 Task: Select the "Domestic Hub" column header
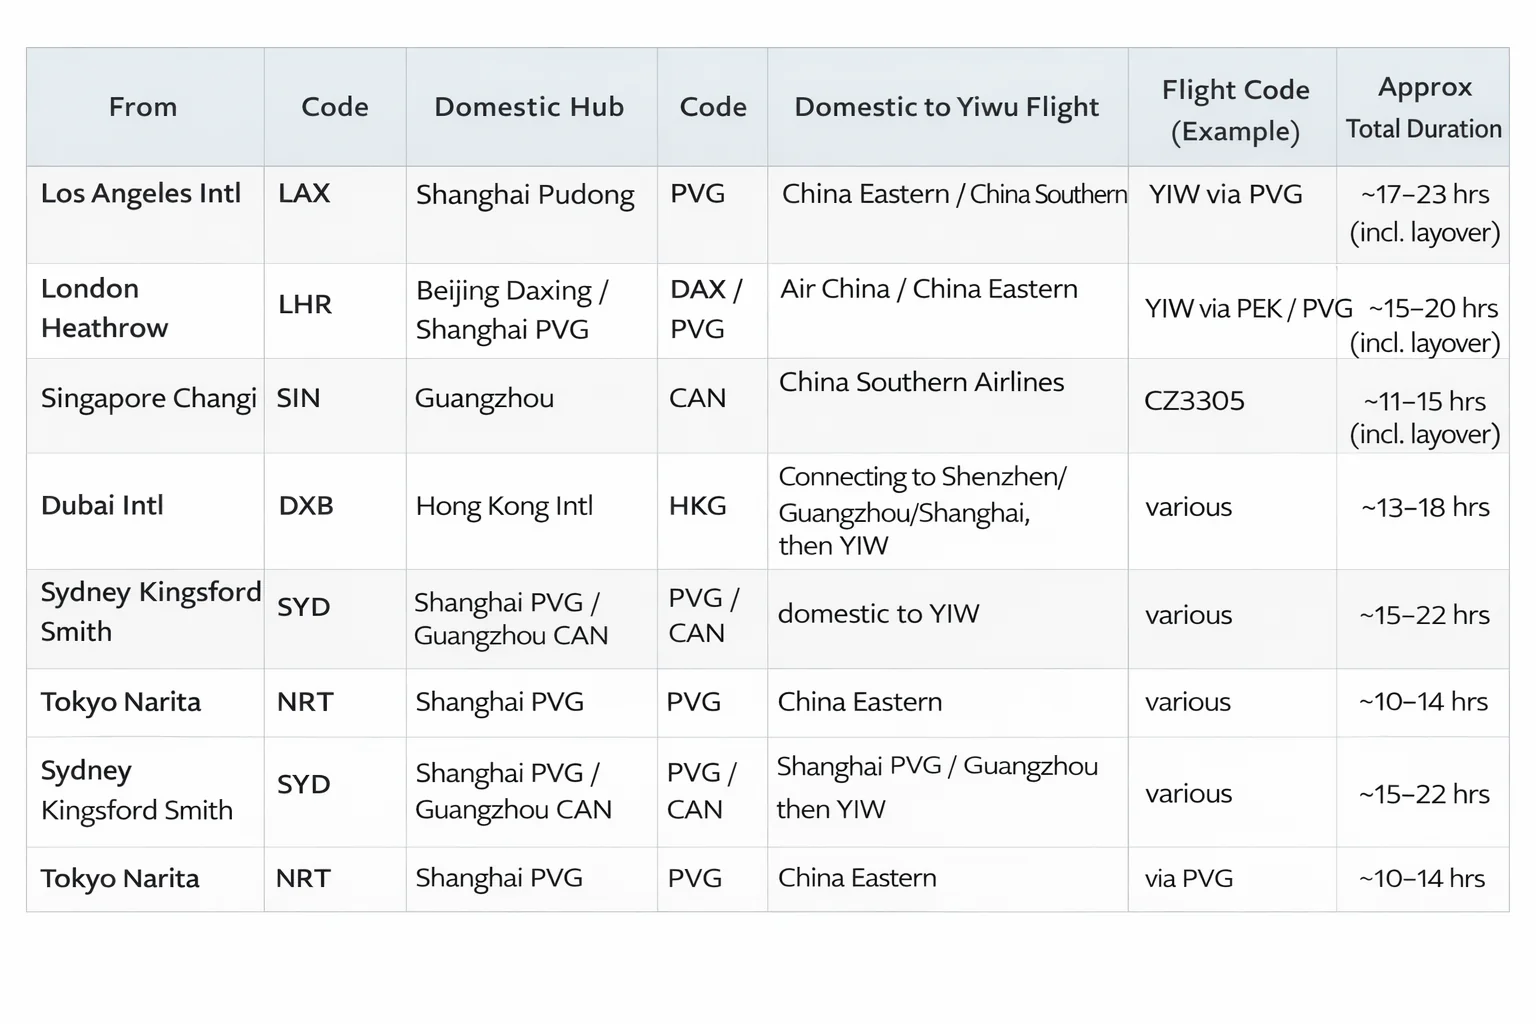(x=529, y=107)
